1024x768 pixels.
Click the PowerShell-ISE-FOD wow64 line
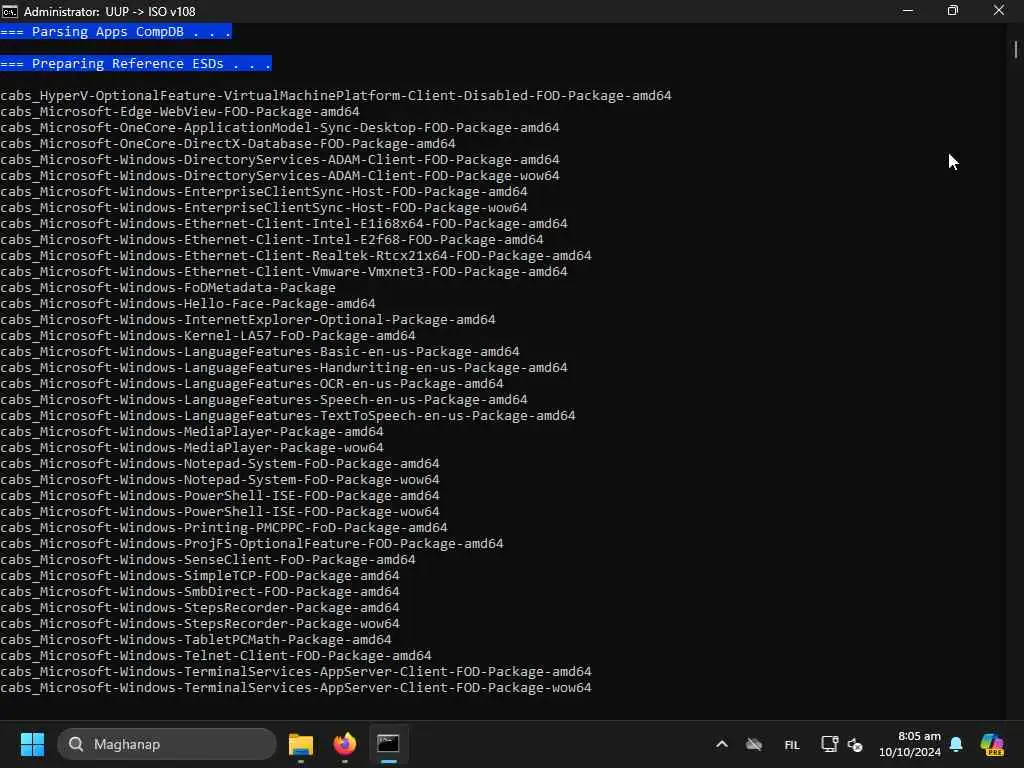click(220, 511)
